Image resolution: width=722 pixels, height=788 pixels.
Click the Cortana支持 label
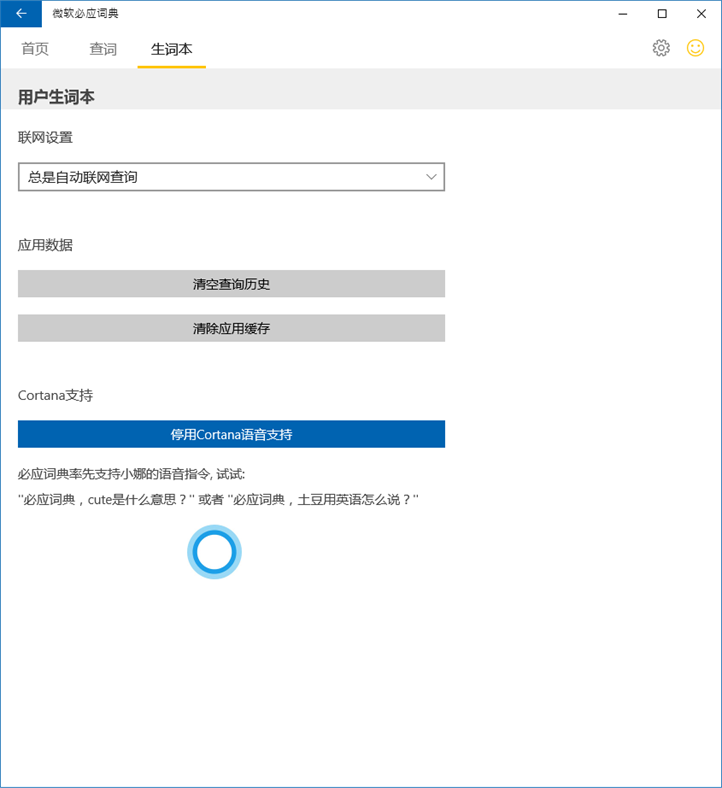[x=55, y=396]
